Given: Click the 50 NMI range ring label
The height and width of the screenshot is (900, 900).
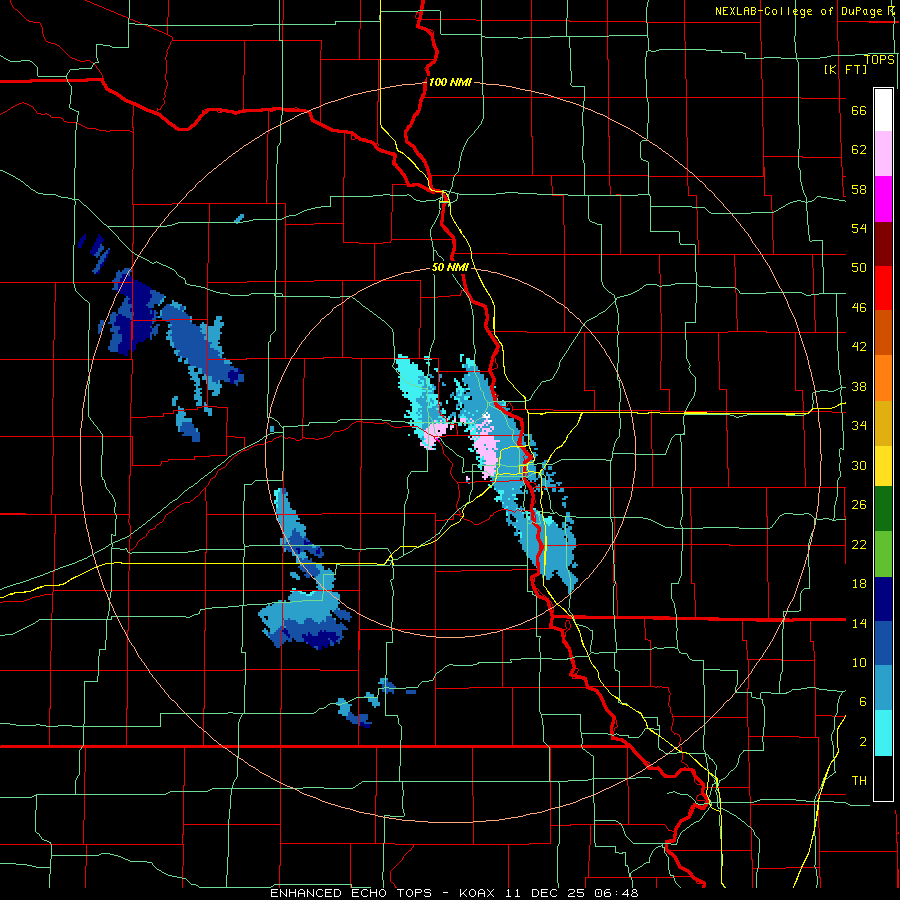Looking at the screenshot, I should point(451,267).
